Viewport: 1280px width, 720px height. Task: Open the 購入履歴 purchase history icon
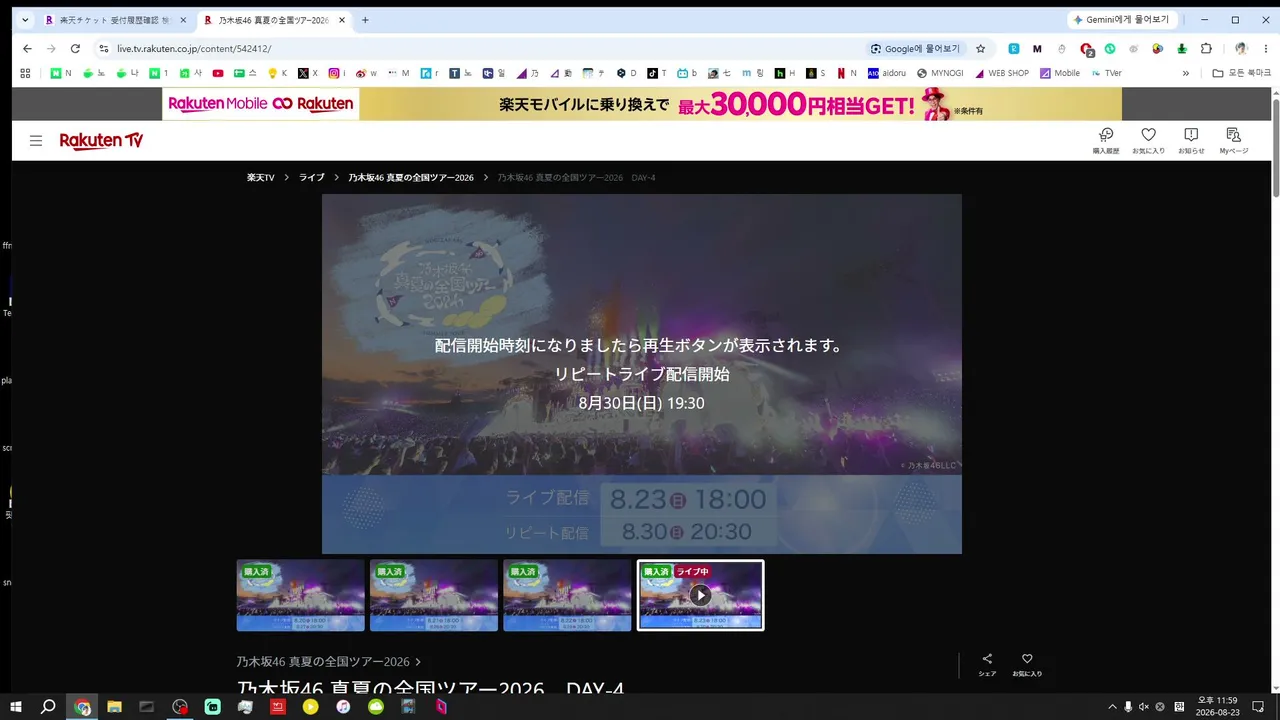1106,140
